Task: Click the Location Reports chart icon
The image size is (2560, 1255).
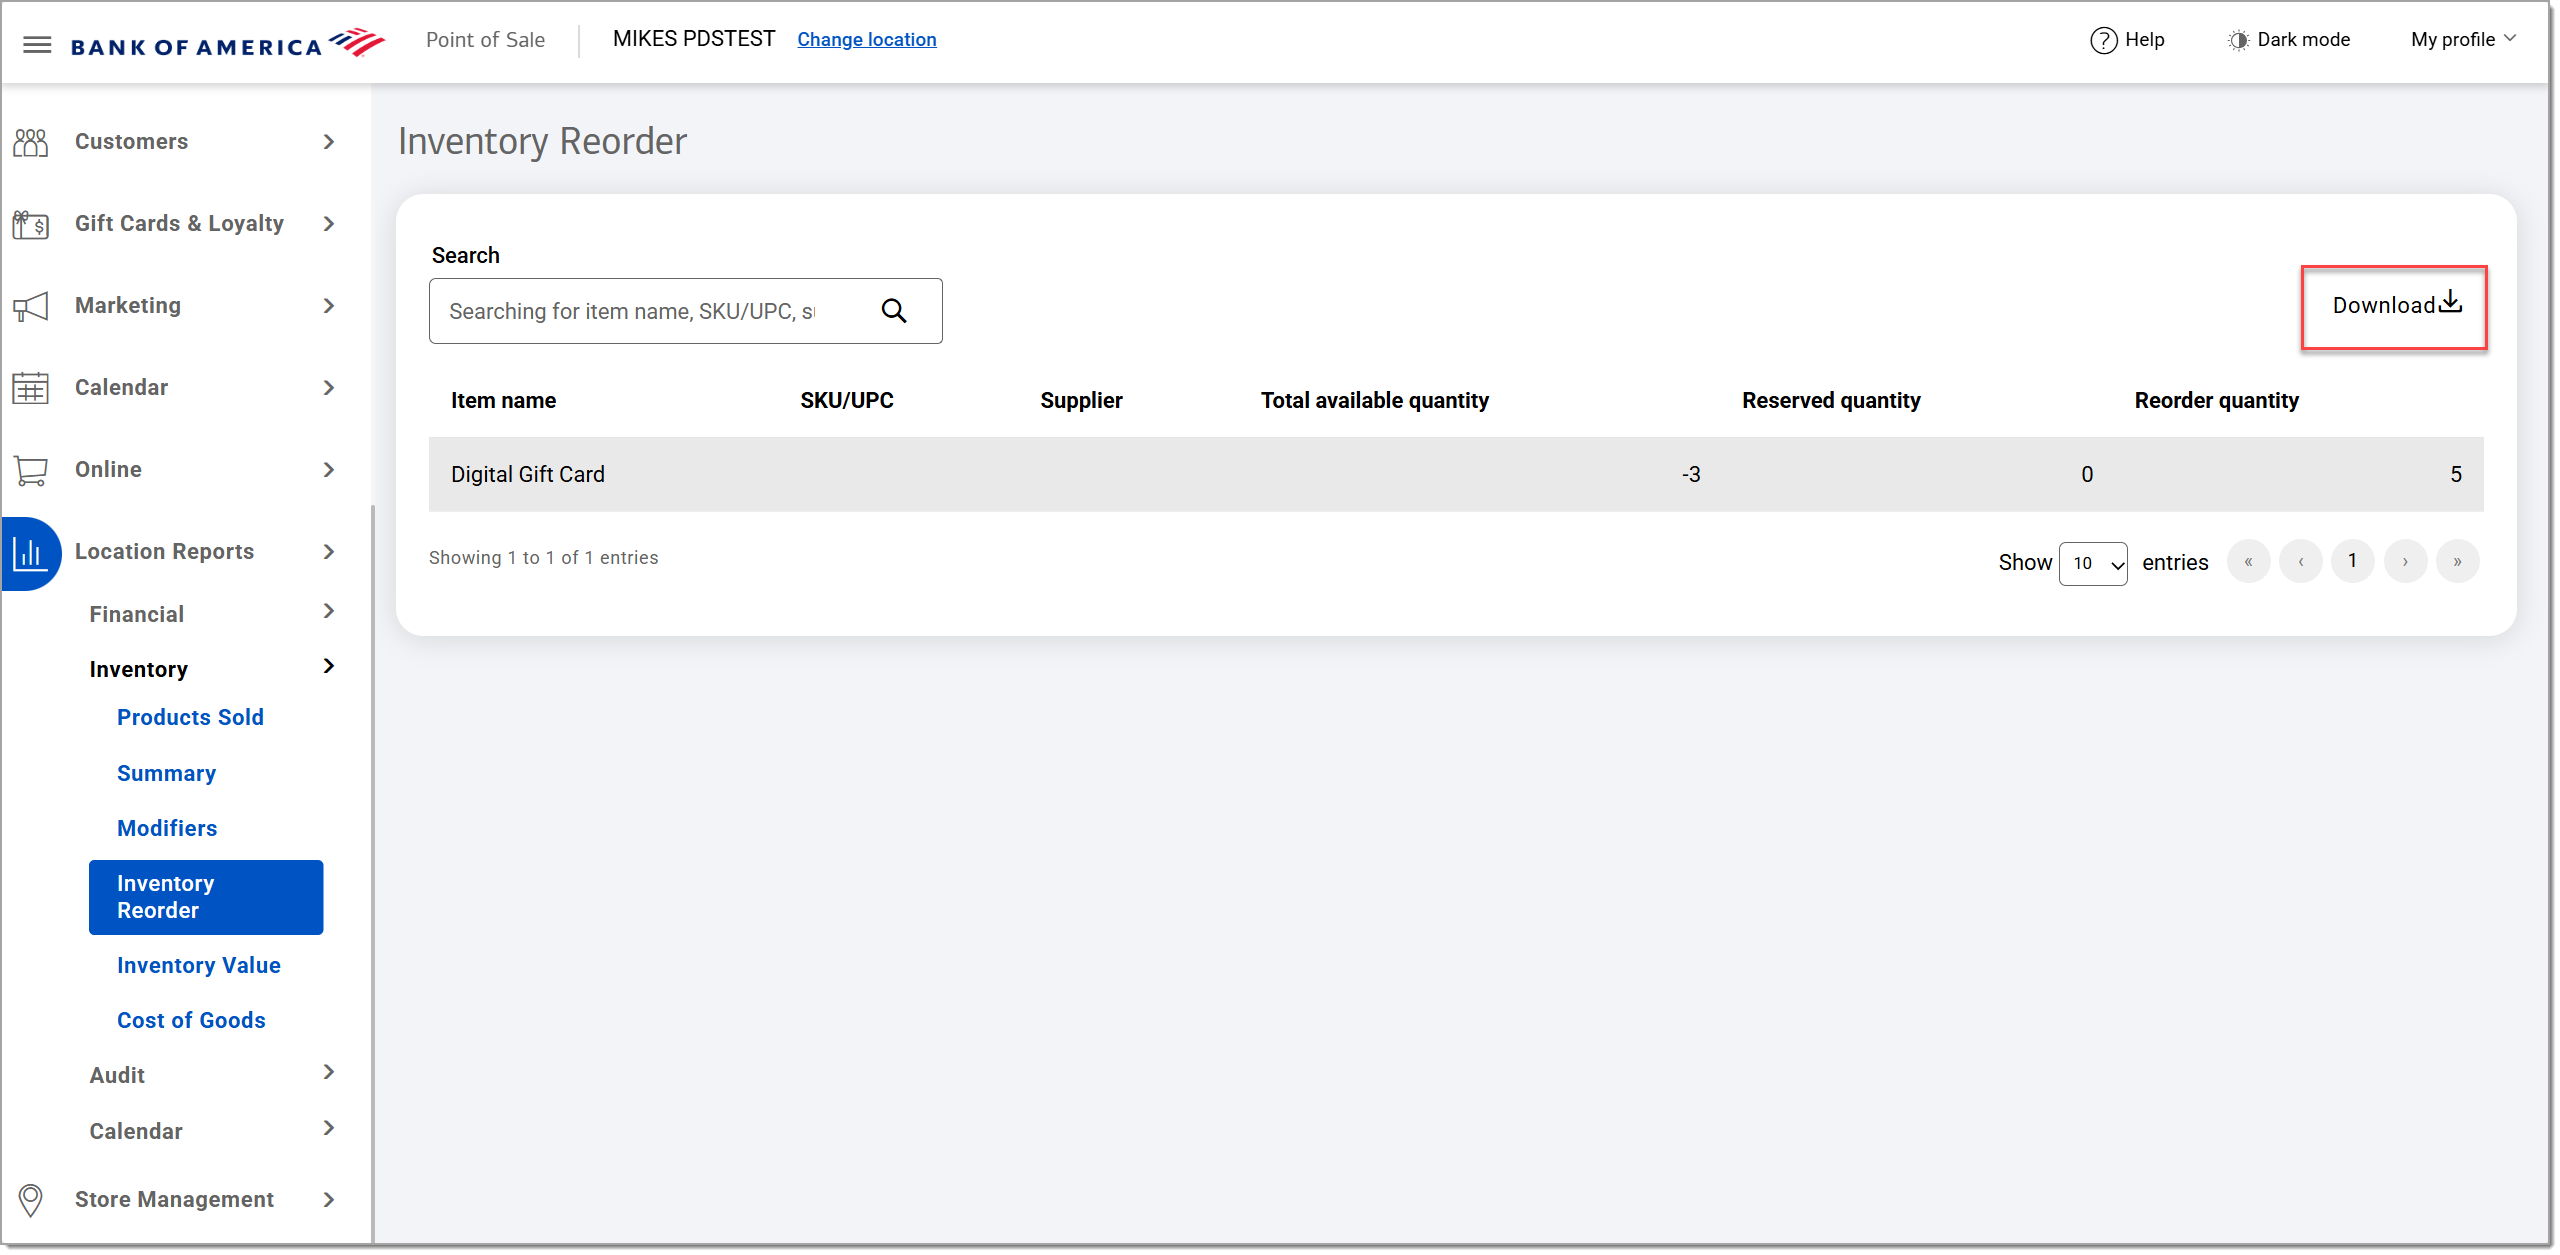Action: tap(31, 551)
